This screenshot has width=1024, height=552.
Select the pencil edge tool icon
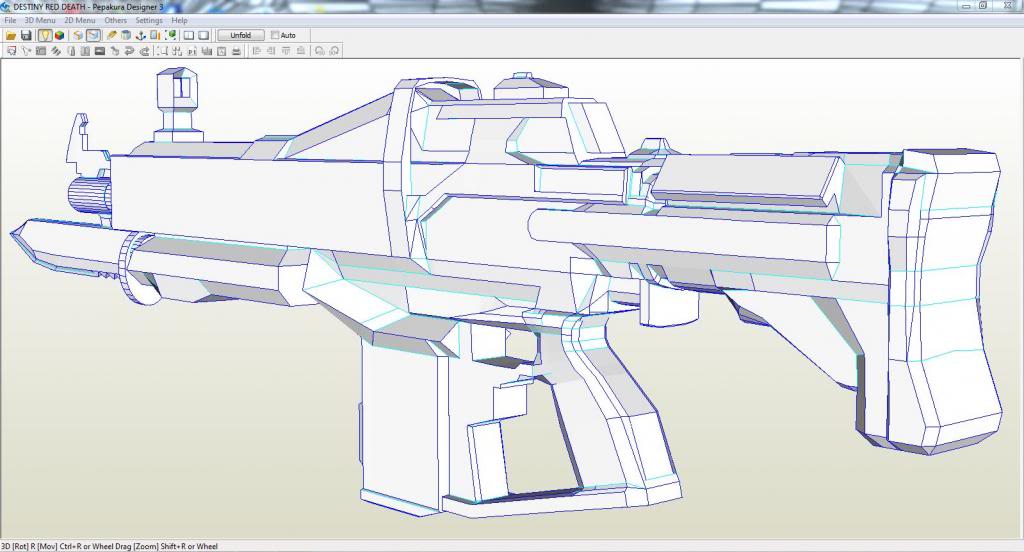[112, 35]
